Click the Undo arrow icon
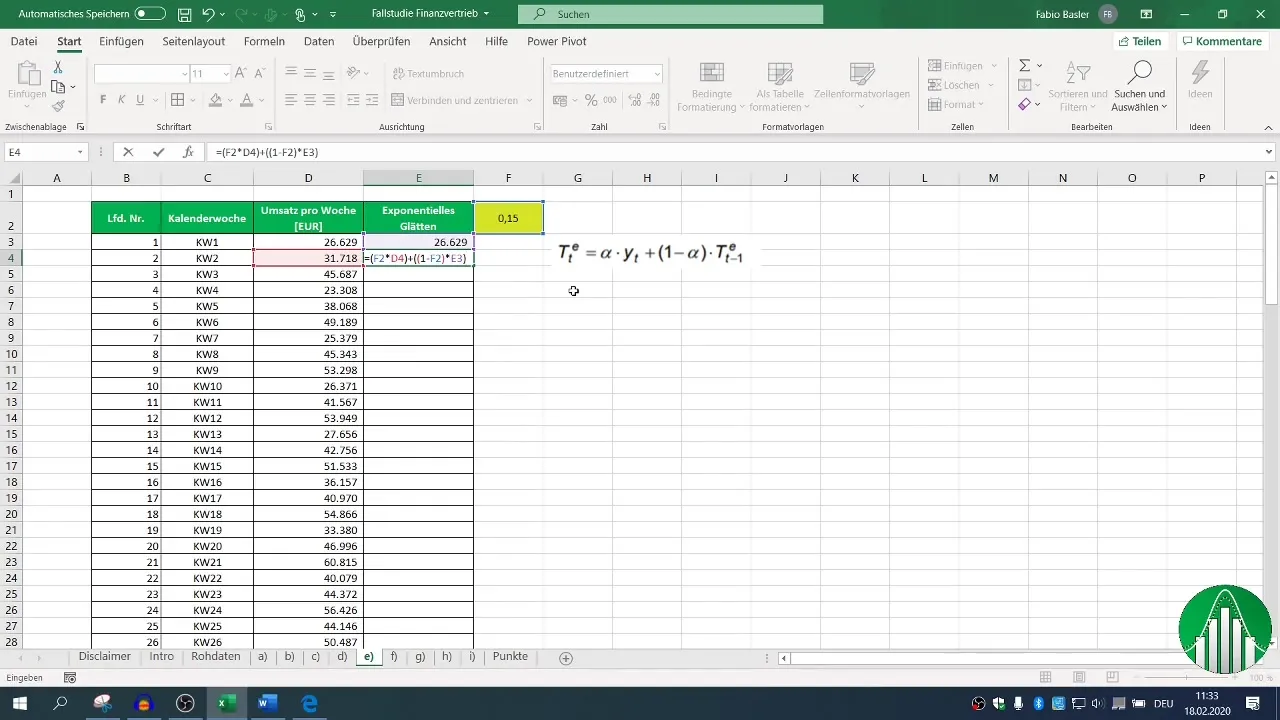Screen dimensions: 1280x720 click(x=208, y=14)
